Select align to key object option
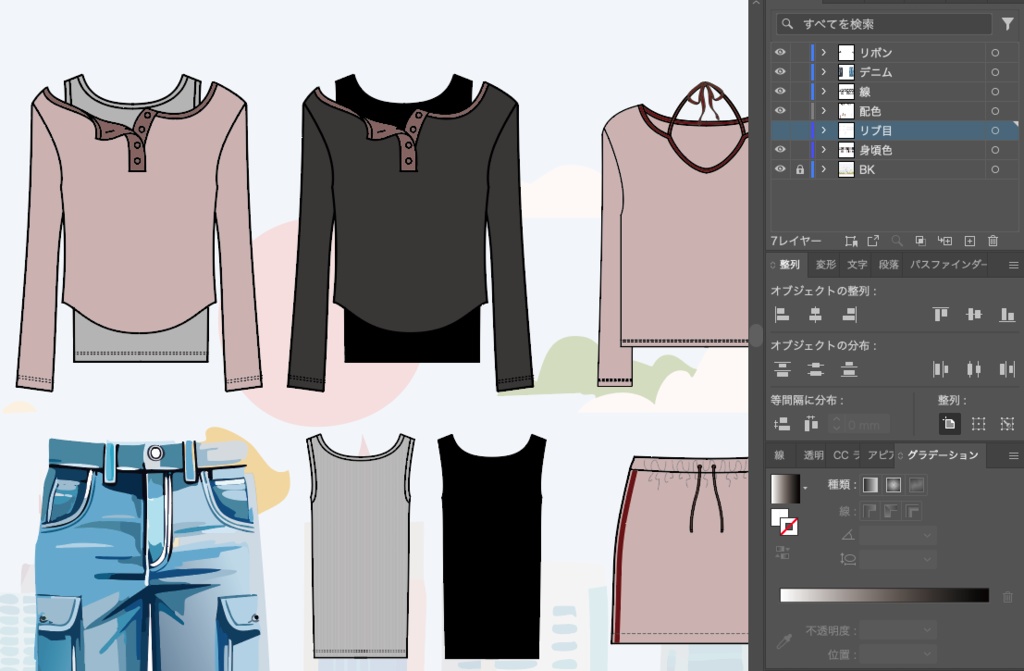This screenshot has height=671, width=1024. (x=1007, y=424)
